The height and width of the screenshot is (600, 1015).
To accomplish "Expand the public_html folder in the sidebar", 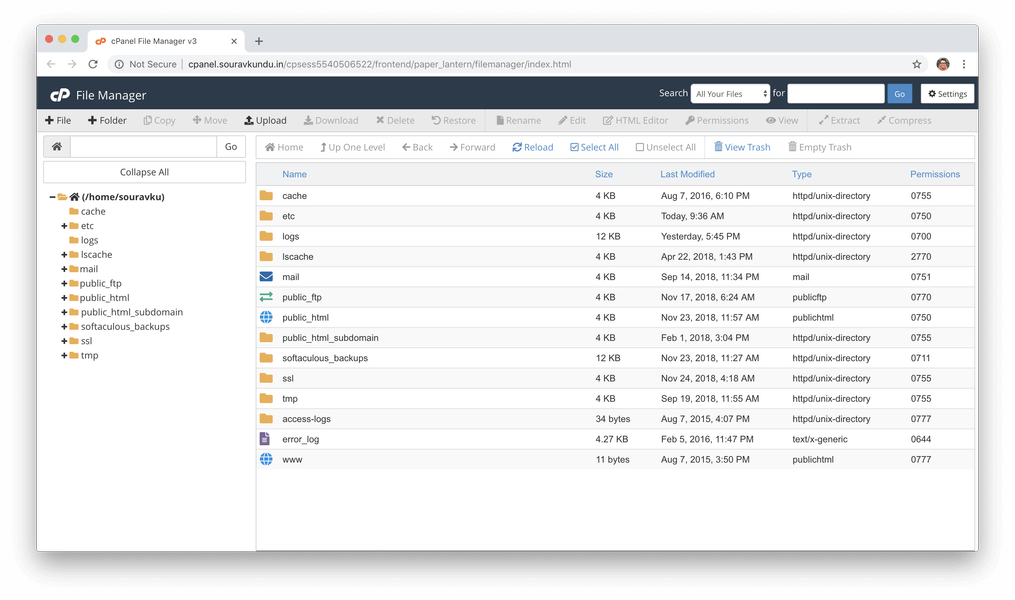I will click(x=64, y=297).
